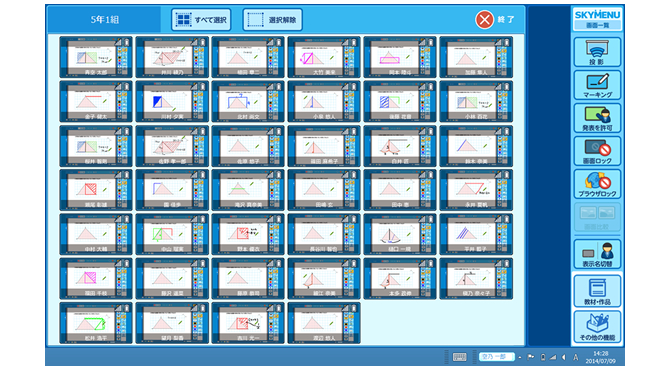Switch display names with 表示名切替
This screenshot has width=670, height=370.
click(x=597, y=254)
